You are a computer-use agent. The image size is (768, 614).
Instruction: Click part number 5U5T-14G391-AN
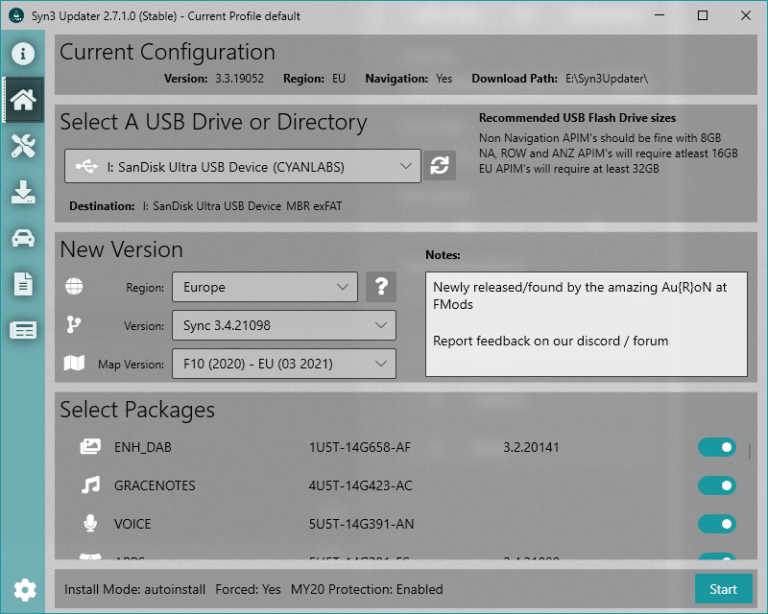pyautogui.click(x=361, y=524)
